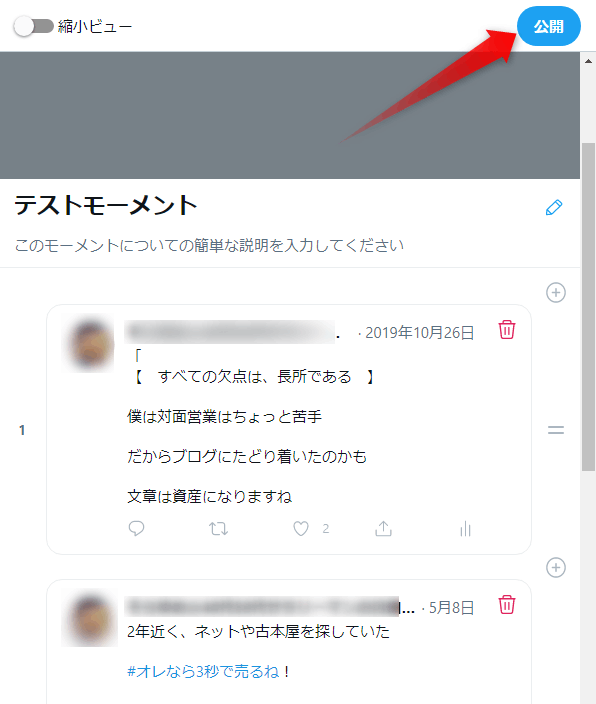
Task: Delete the second tweet with trash icon
Action: [507, 604]
